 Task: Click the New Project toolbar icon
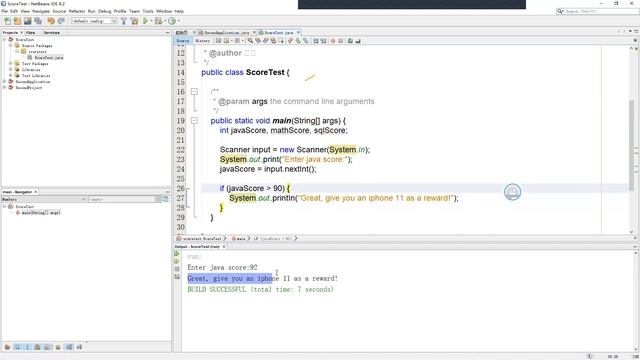click(x=18, y=21)
